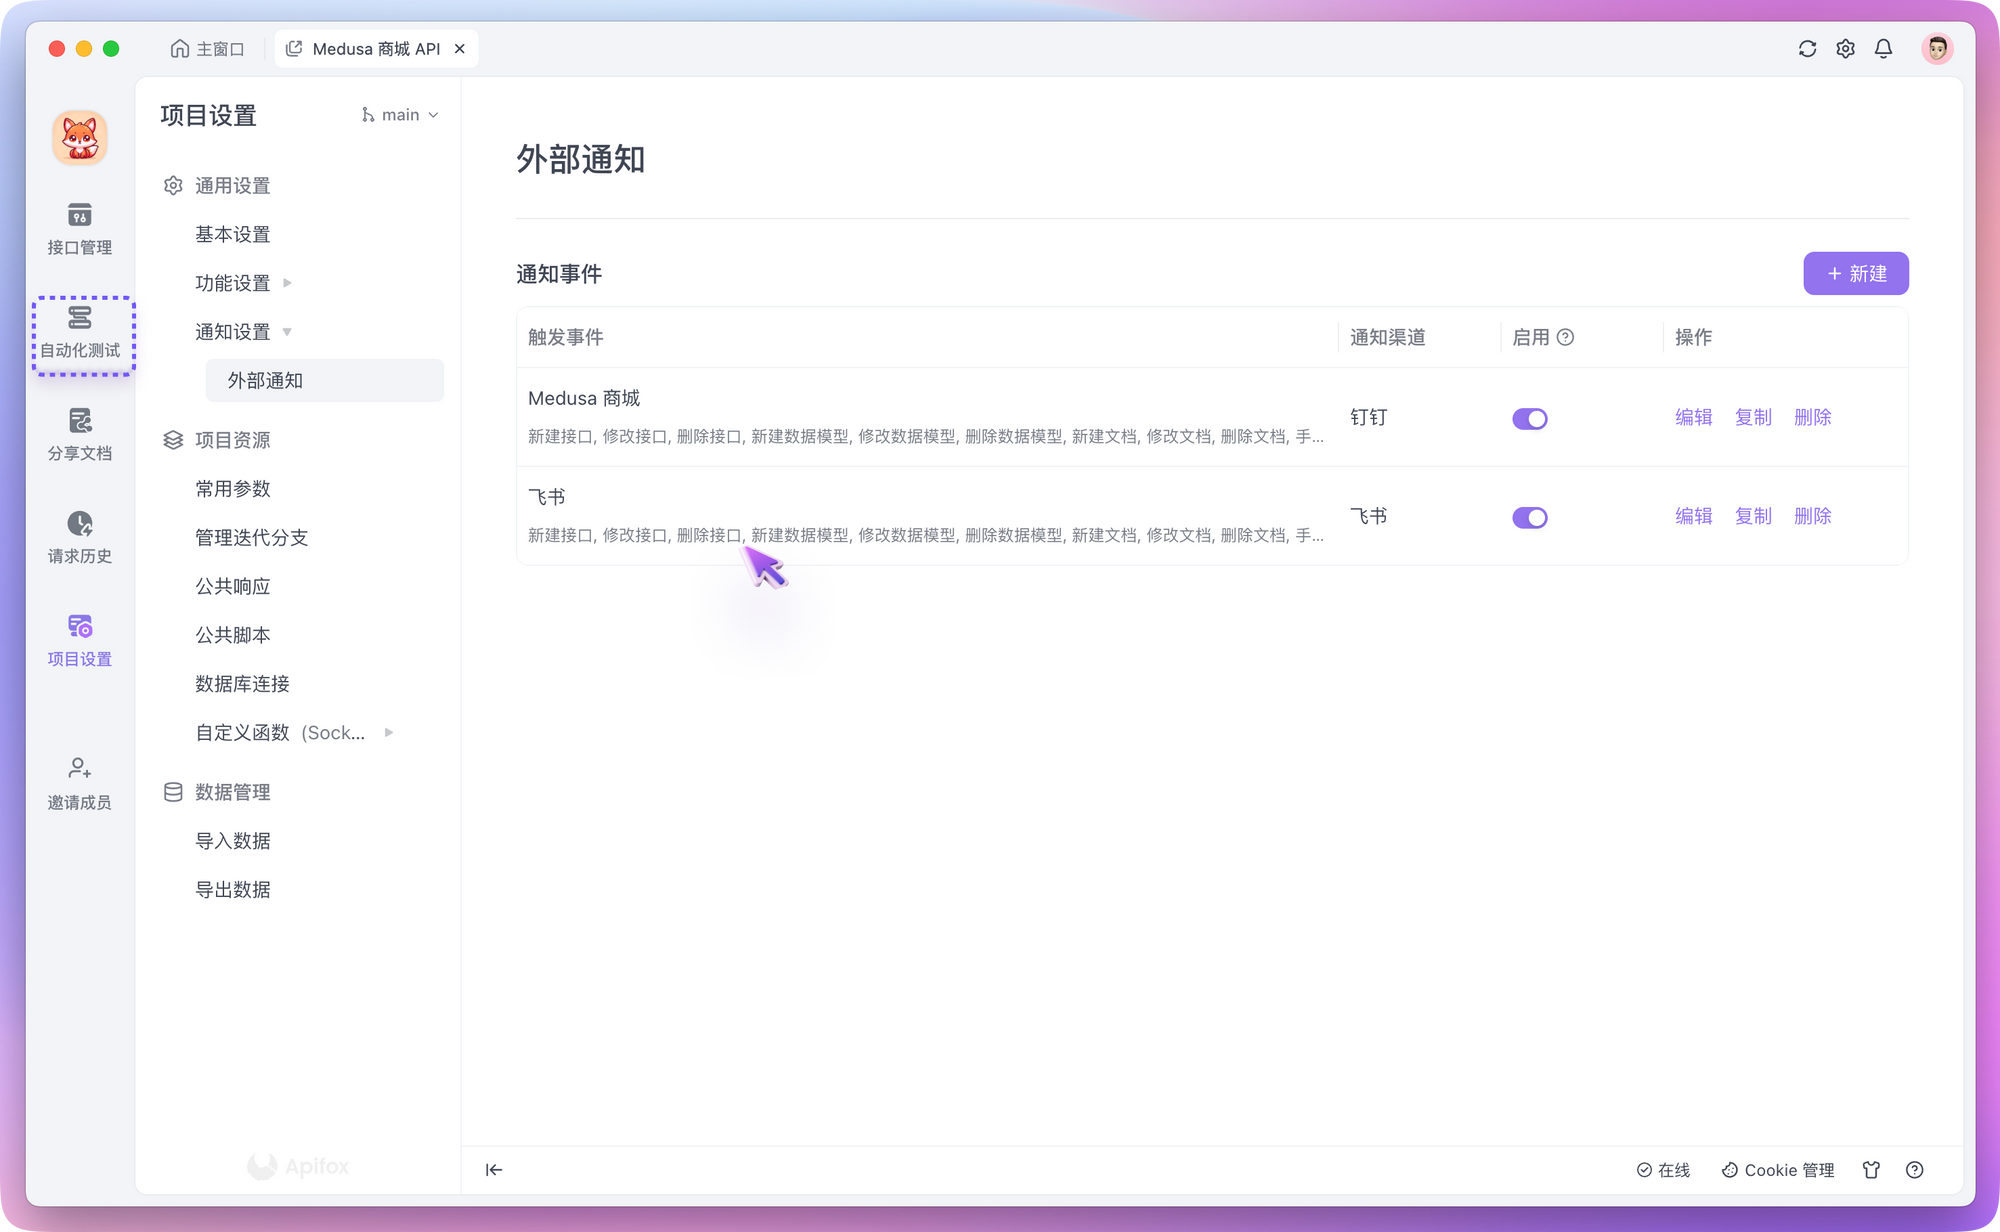Viewport: 2000px width, 1232px height.
Task: Open 公共响应 menu item
Action: point(233,587)
